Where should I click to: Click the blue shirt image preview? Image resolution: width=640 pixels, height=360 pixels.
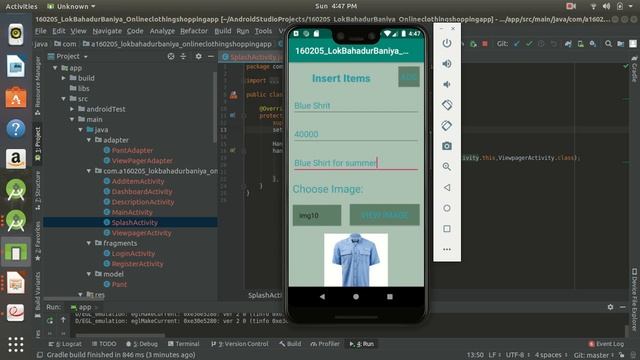tap(356, 260)
